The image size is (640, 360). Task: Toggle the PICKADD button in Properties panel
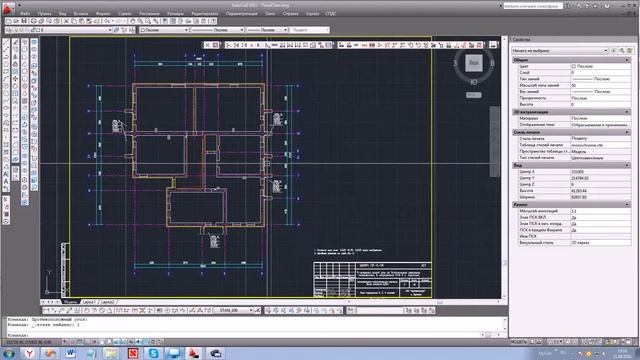pyautogui.click(x=613, y=51)
